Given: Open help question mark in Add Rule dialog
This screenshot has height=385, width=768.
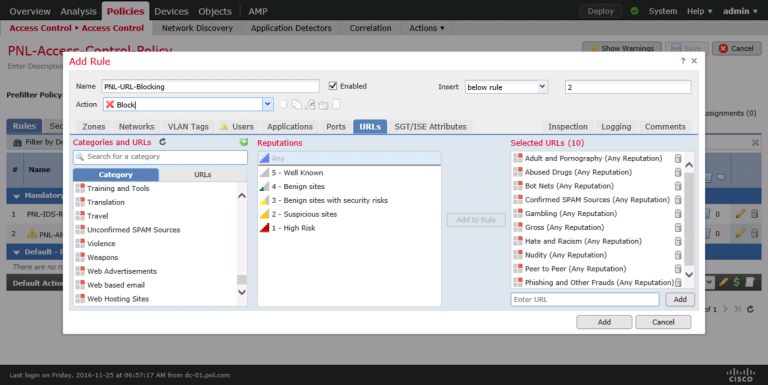Looking at the screenshot, I should 683,61.
